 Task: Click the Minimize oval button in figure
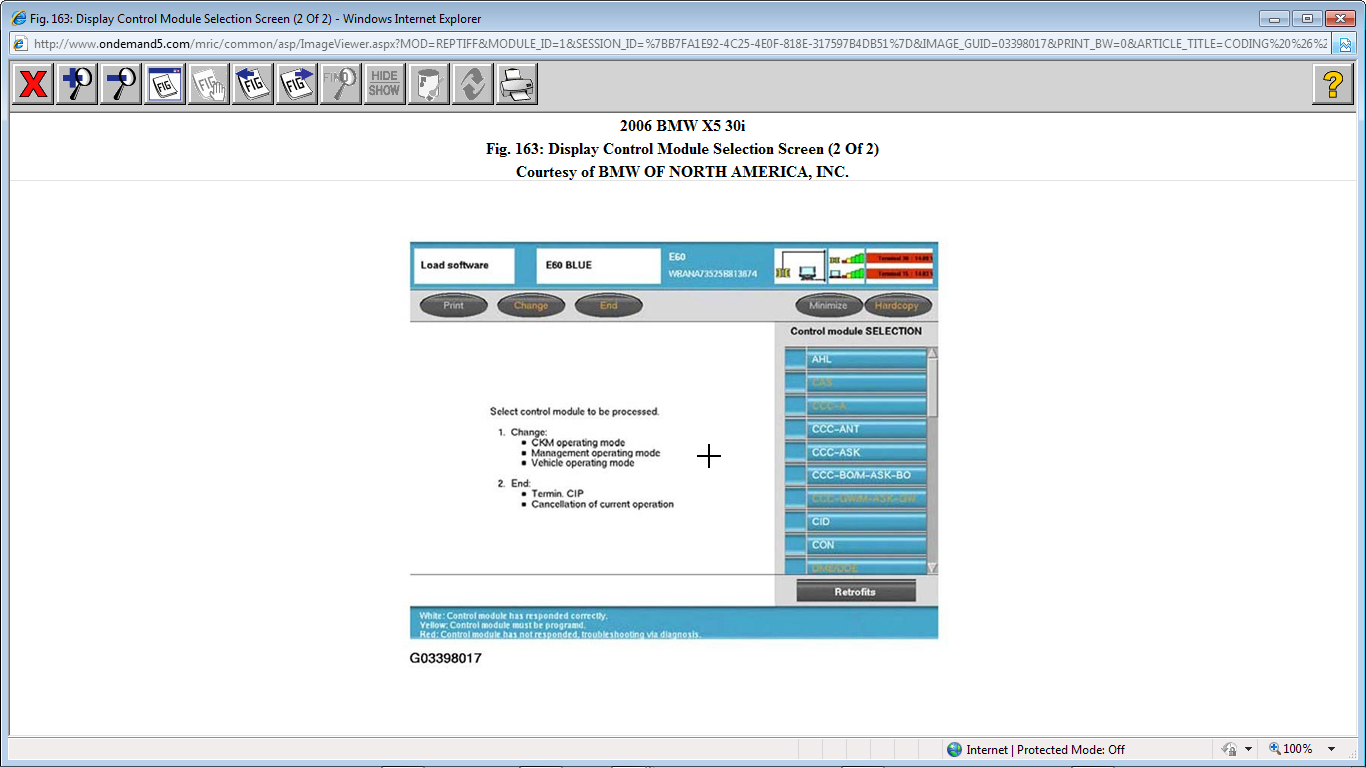click(828, 305)
